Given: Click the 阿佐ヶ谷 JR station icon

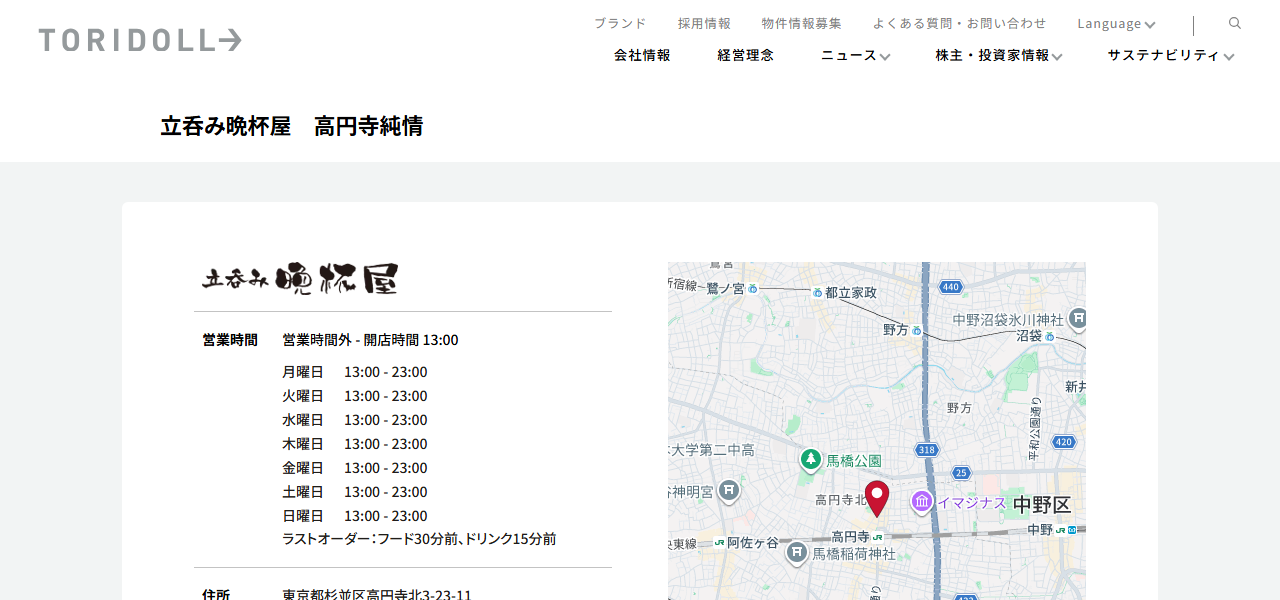Looking at the screenshot, I should point(719,542).
